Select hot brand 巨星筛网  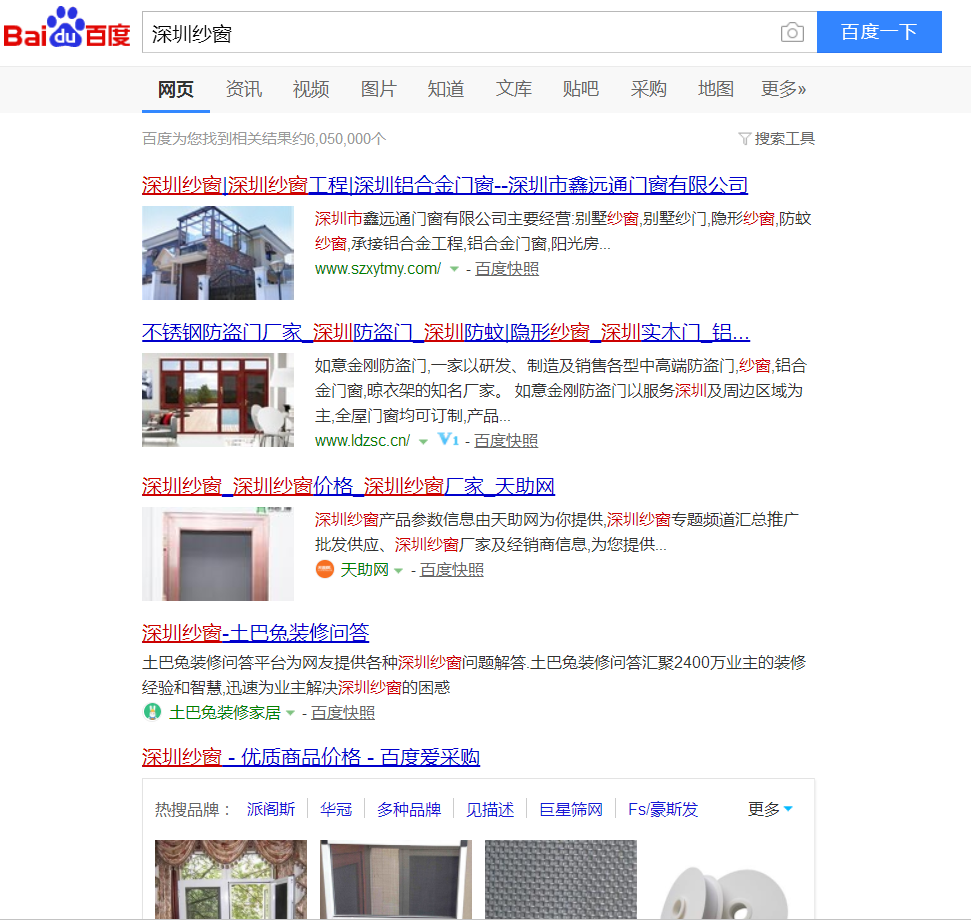click(571, 810)
